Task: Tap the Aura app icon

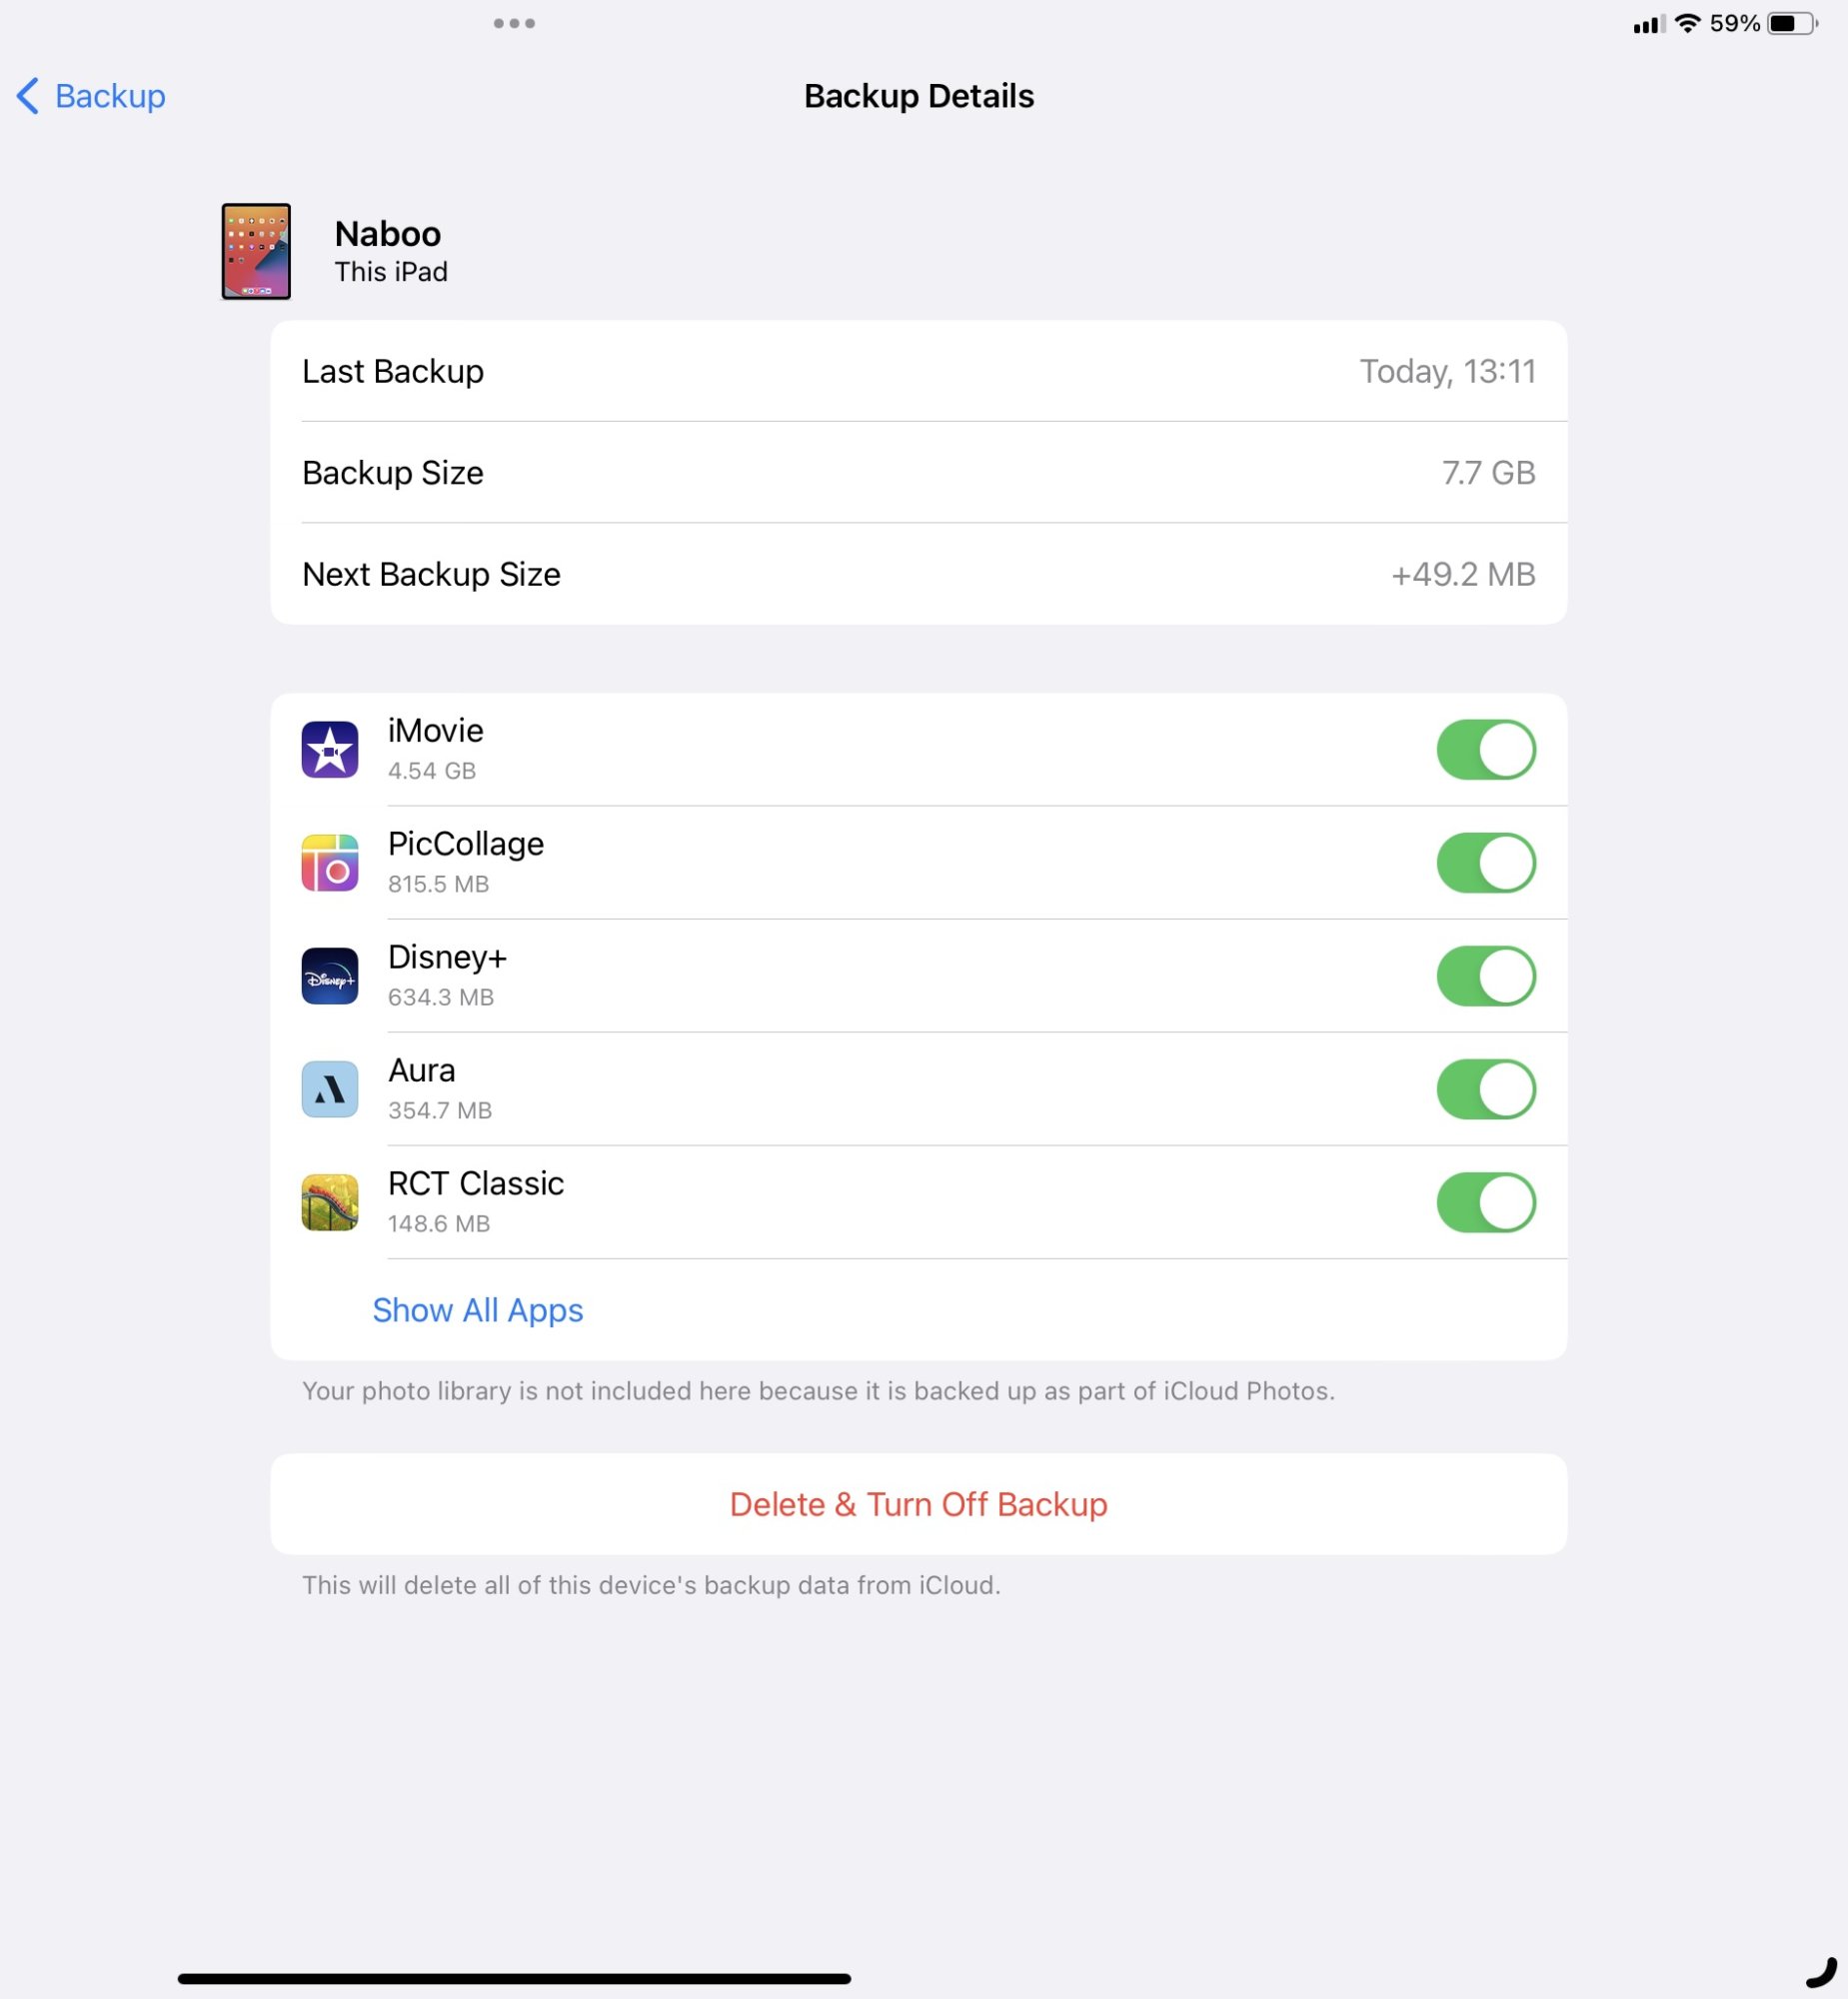Action: coord(330,1088)
